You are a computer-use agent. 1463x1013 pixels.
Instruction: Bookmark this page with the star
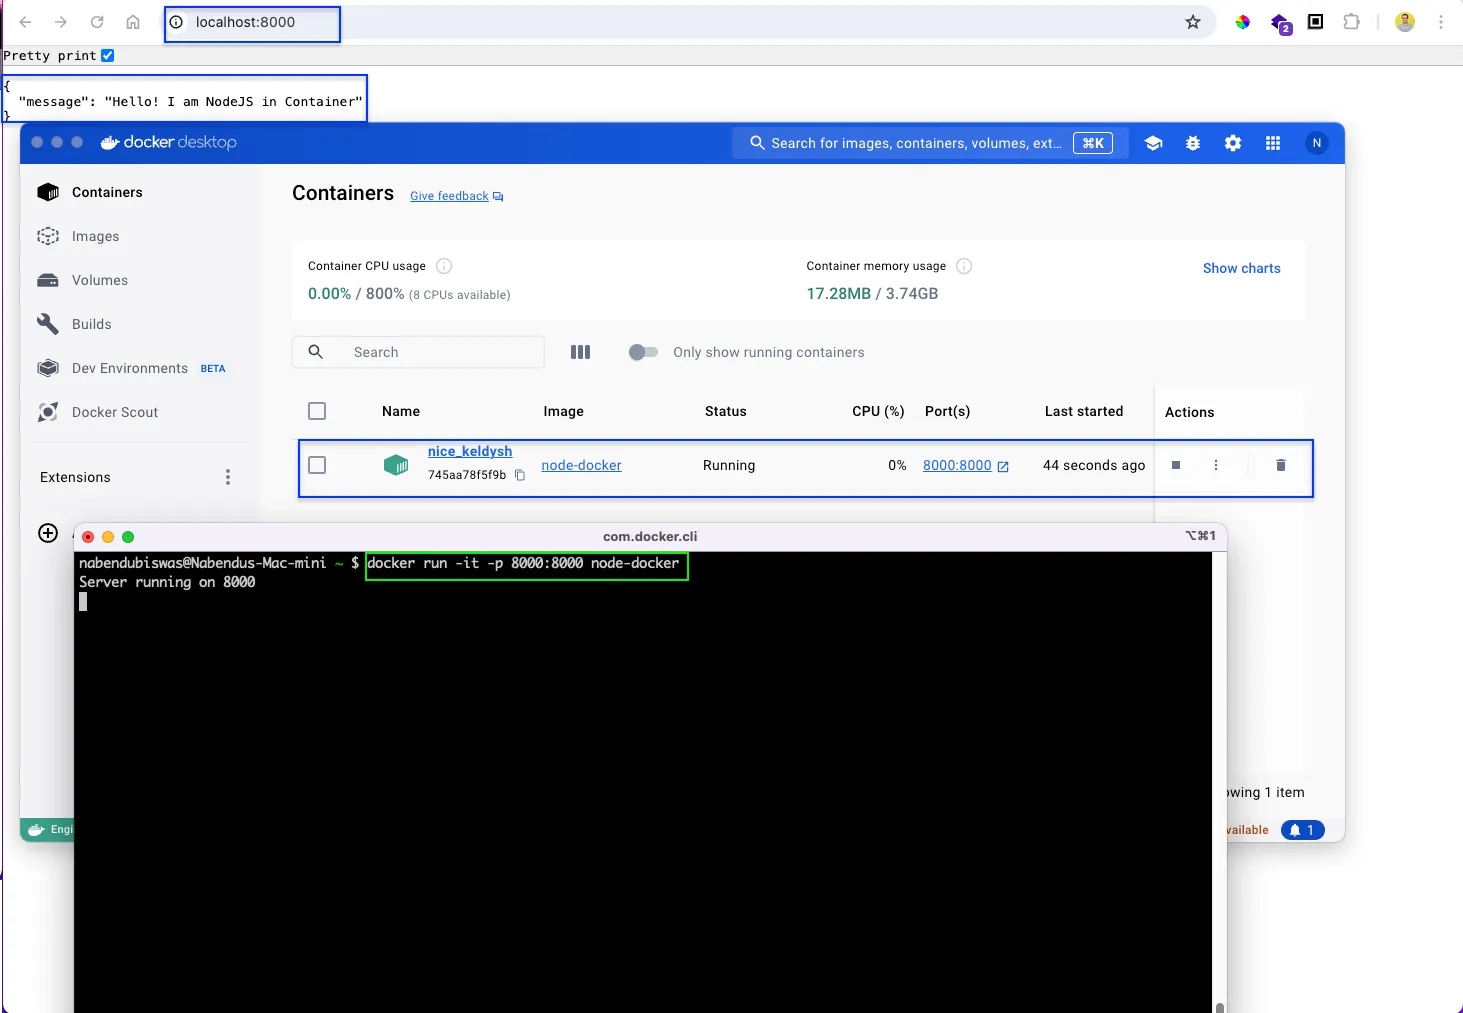click(x=1193, y=22)
